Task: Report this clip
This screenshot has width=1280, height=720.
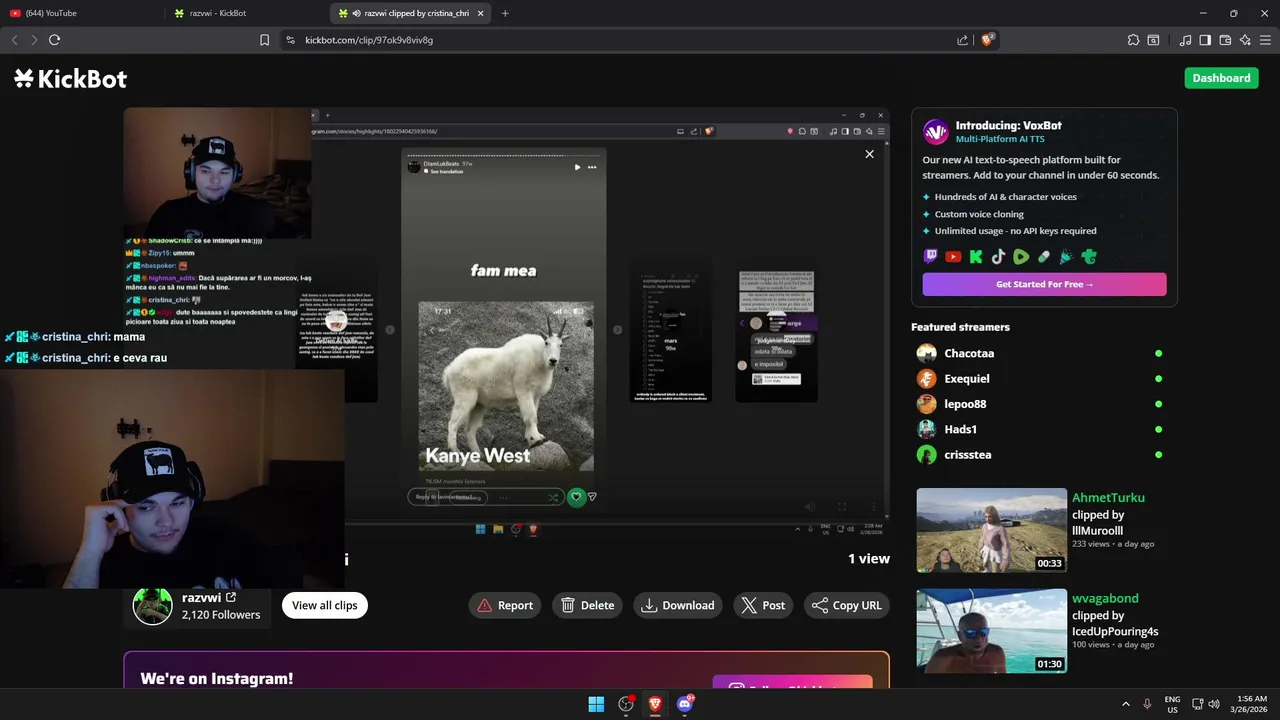Action: point(505,605)
